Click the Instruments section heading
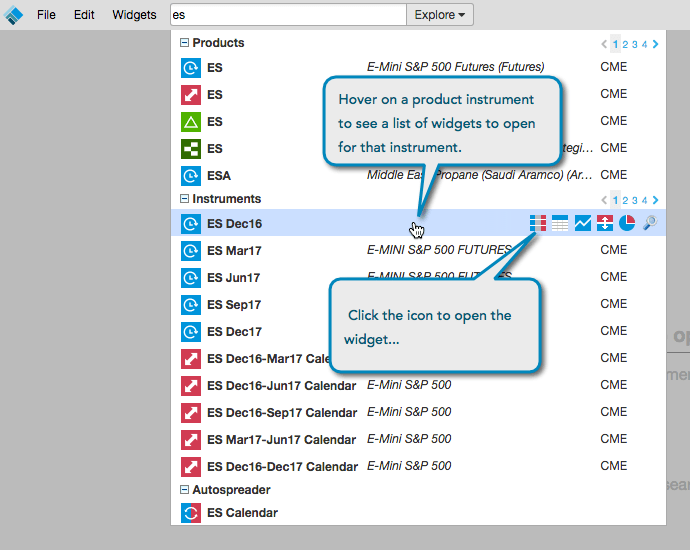690x550 pixels. pos(227,199)
